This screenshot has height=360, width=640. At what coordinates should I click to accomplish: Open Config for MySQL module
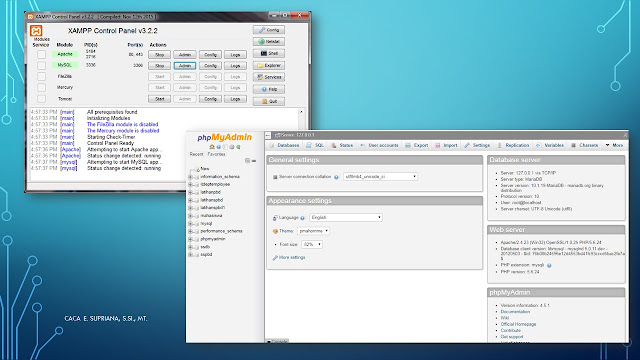210,66
